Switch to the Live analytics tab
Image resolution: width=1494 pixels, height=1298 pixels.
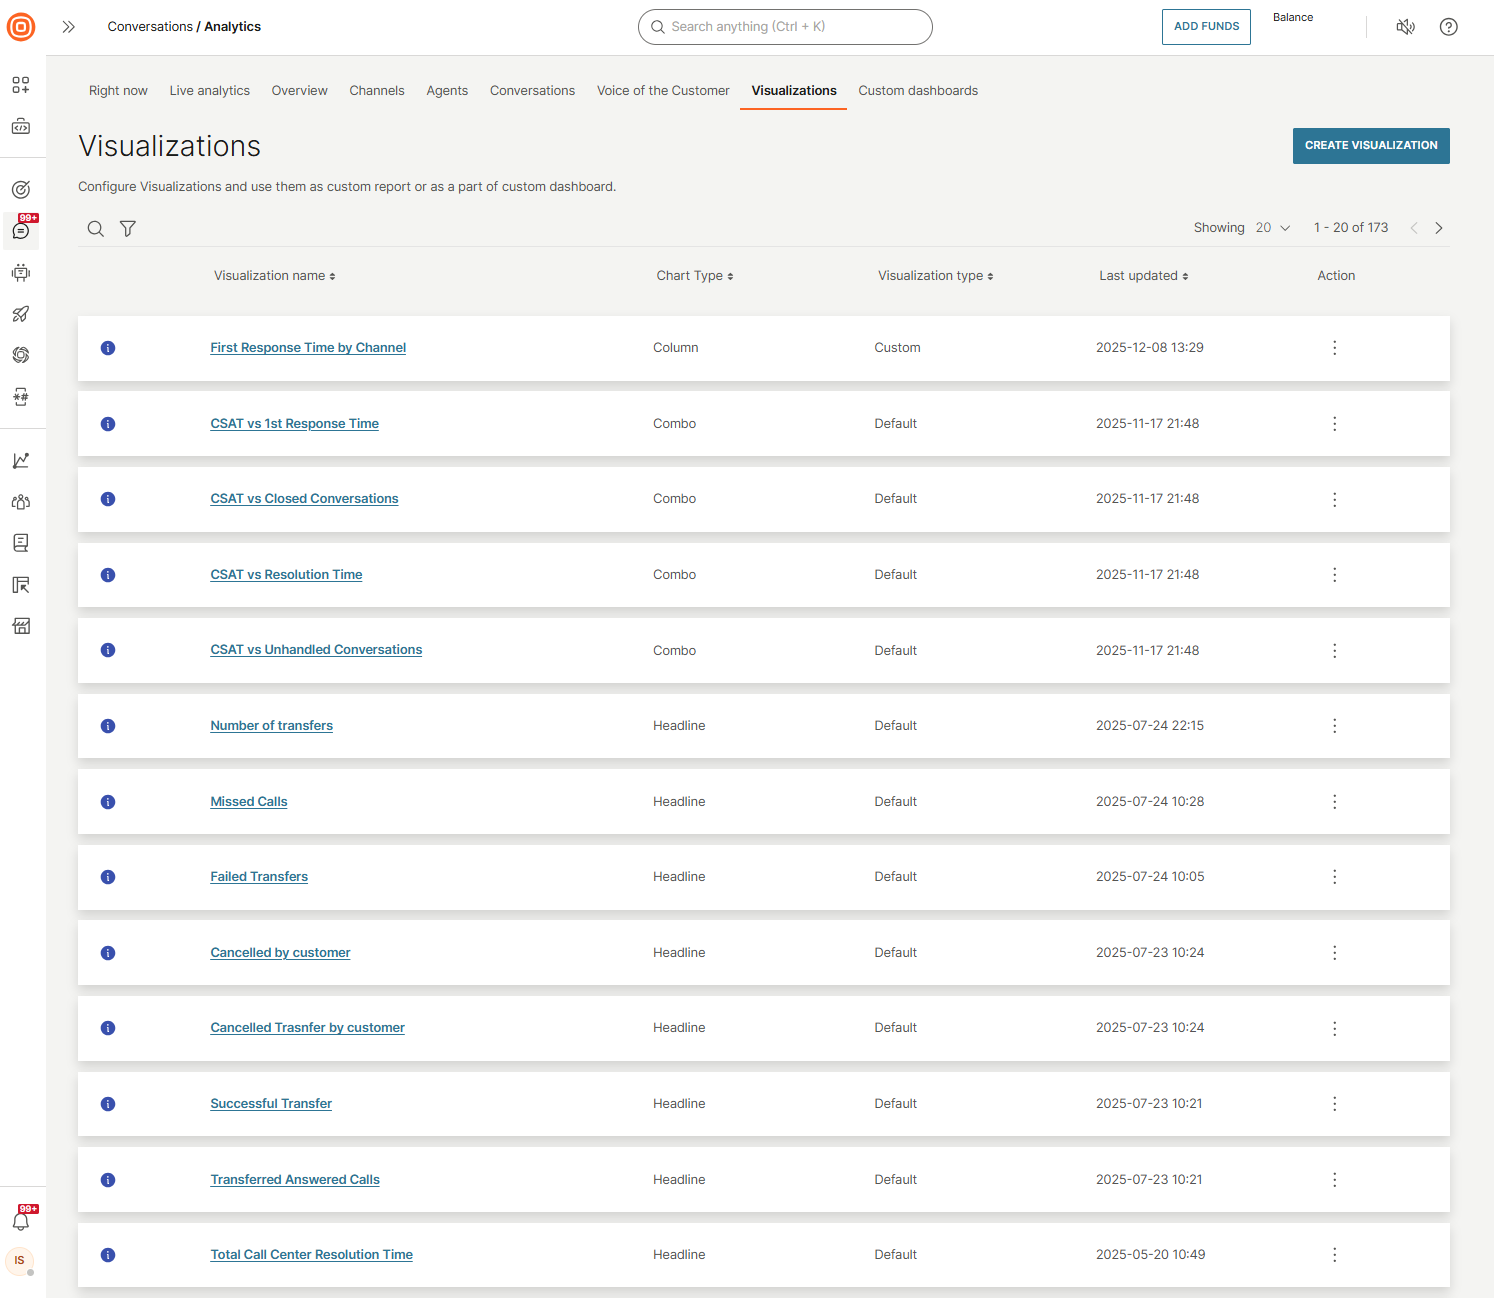(x=209, y=91)
